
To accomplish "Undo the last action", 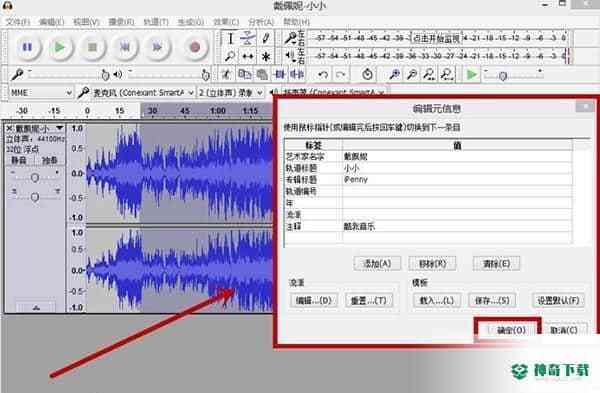I will click(323, 74).
